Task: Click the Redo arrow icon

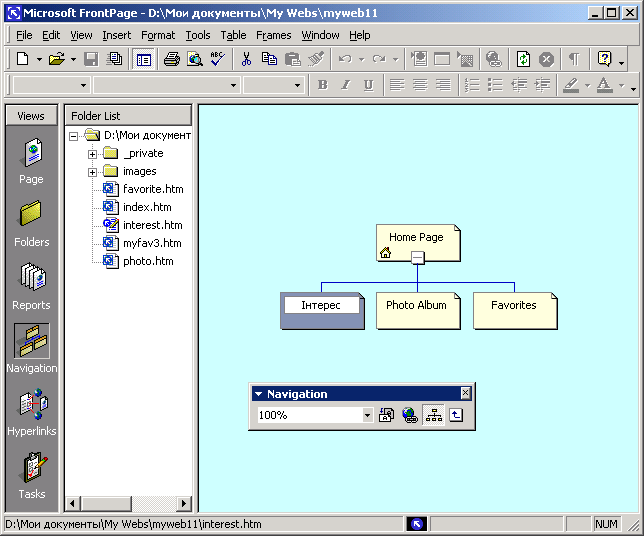Action: click(x=379, y=59)
